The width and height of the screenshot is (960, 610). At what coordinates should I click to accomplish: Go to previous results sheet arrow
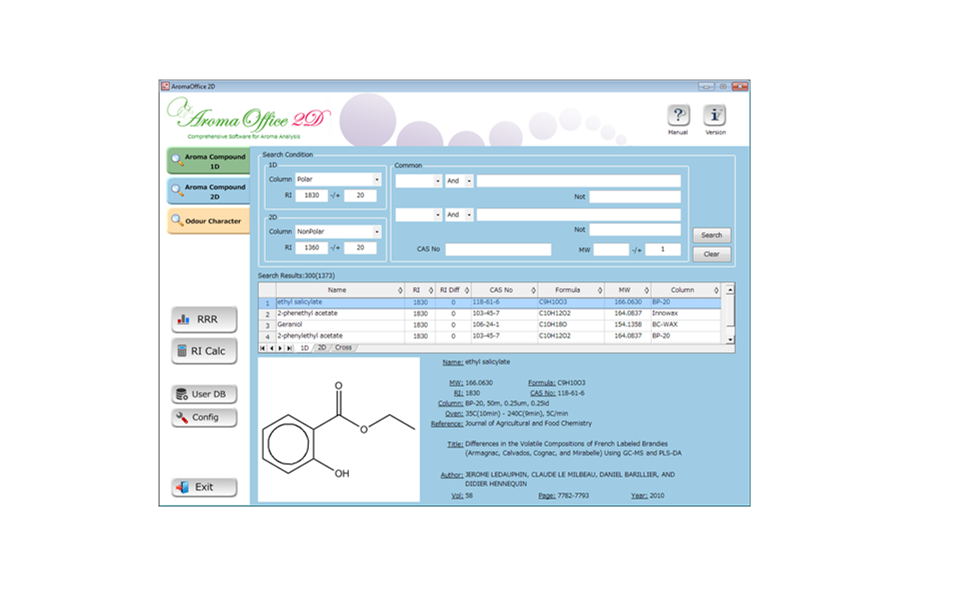[x=272, y=348]
